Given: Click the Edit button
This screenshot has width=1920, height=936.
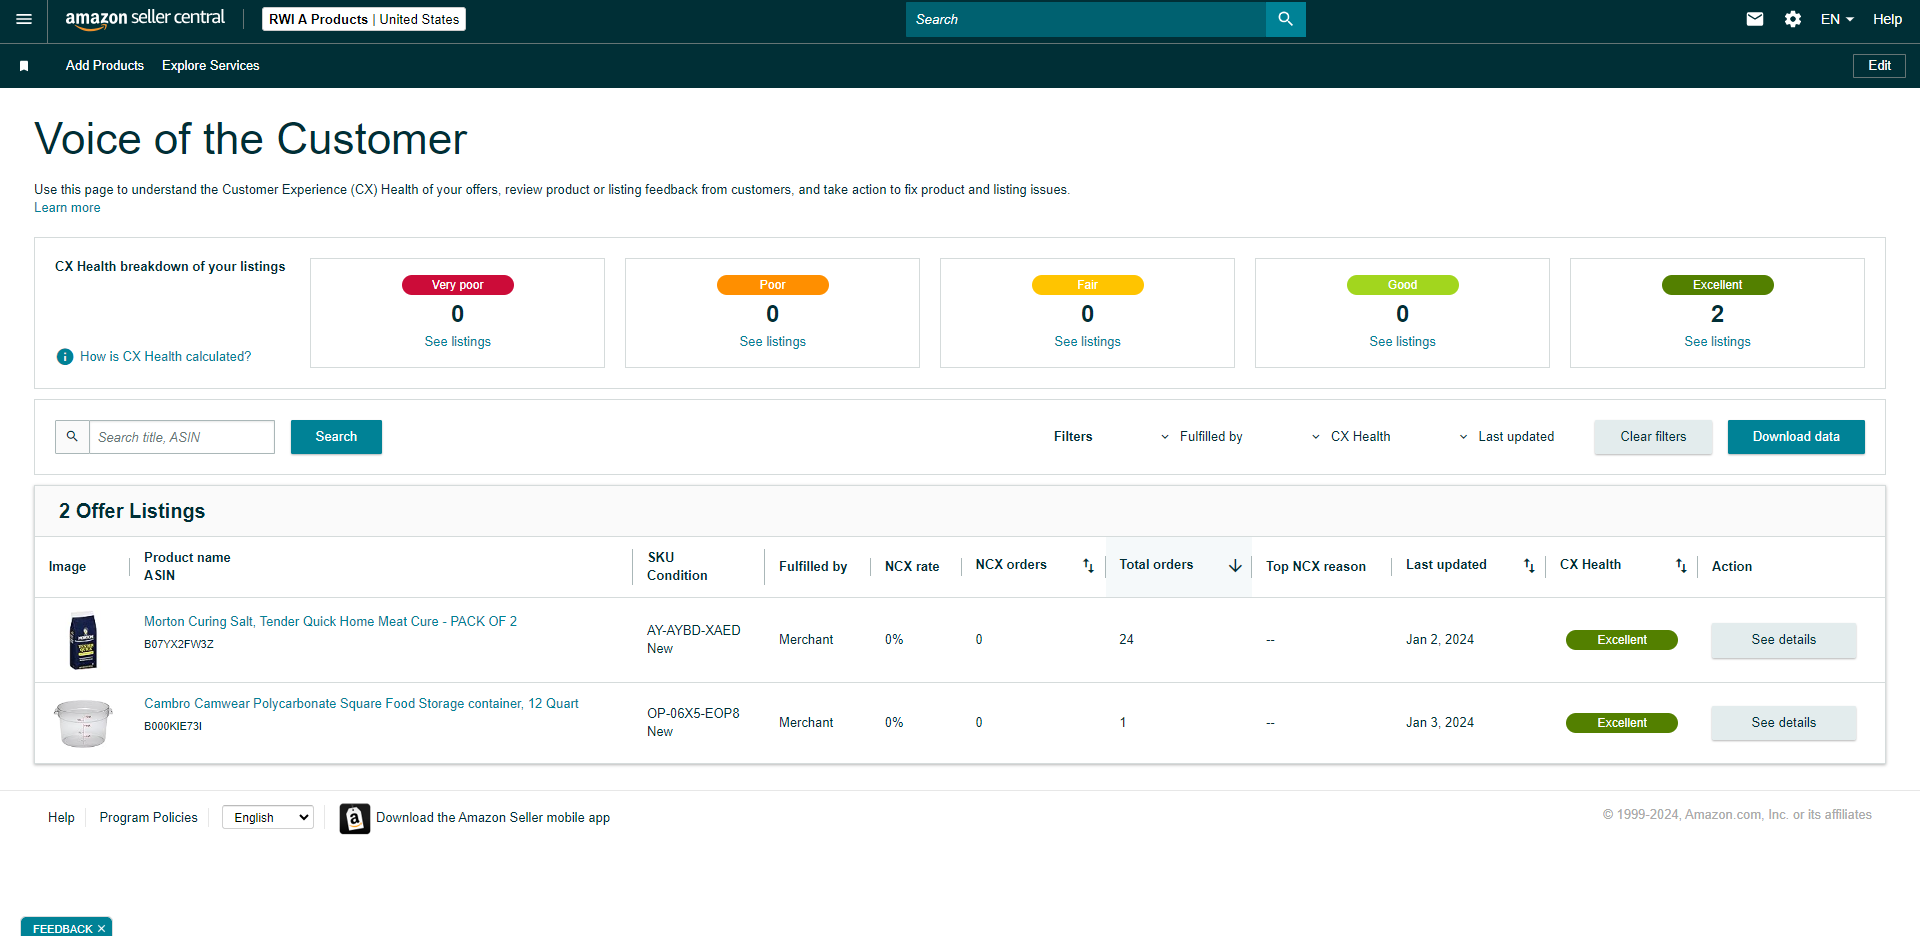Looking at the screenshot, I should [1879, 66].
